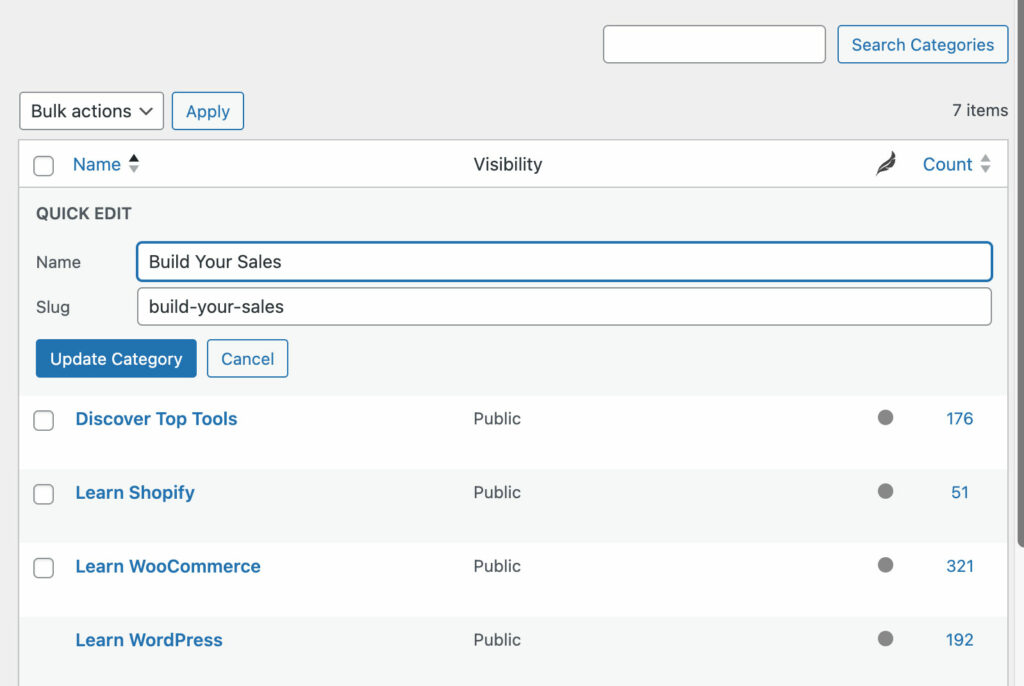The height and width of the screenshot is (686, 1024).
Task: Click the gray dot in Learn WordPress row
Action: (x=886, y=639)
